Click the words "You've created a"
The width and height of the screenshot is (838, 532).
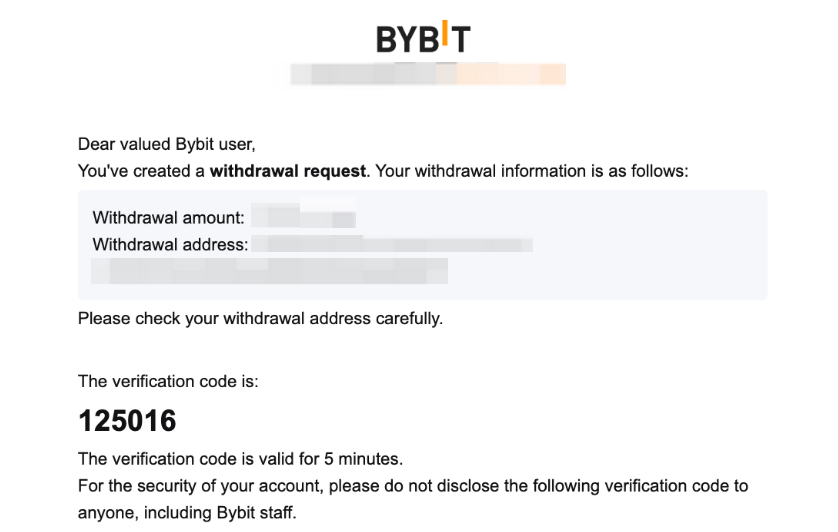141,171
